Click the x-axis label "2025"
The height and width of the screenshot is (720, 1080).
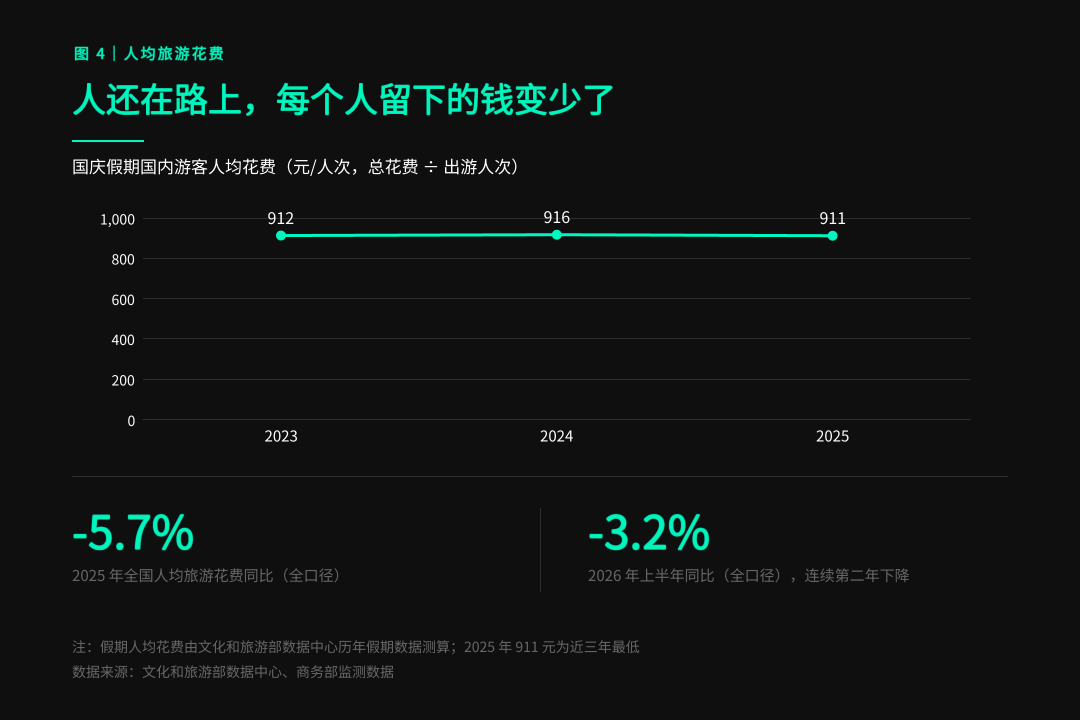pos(833,436)
